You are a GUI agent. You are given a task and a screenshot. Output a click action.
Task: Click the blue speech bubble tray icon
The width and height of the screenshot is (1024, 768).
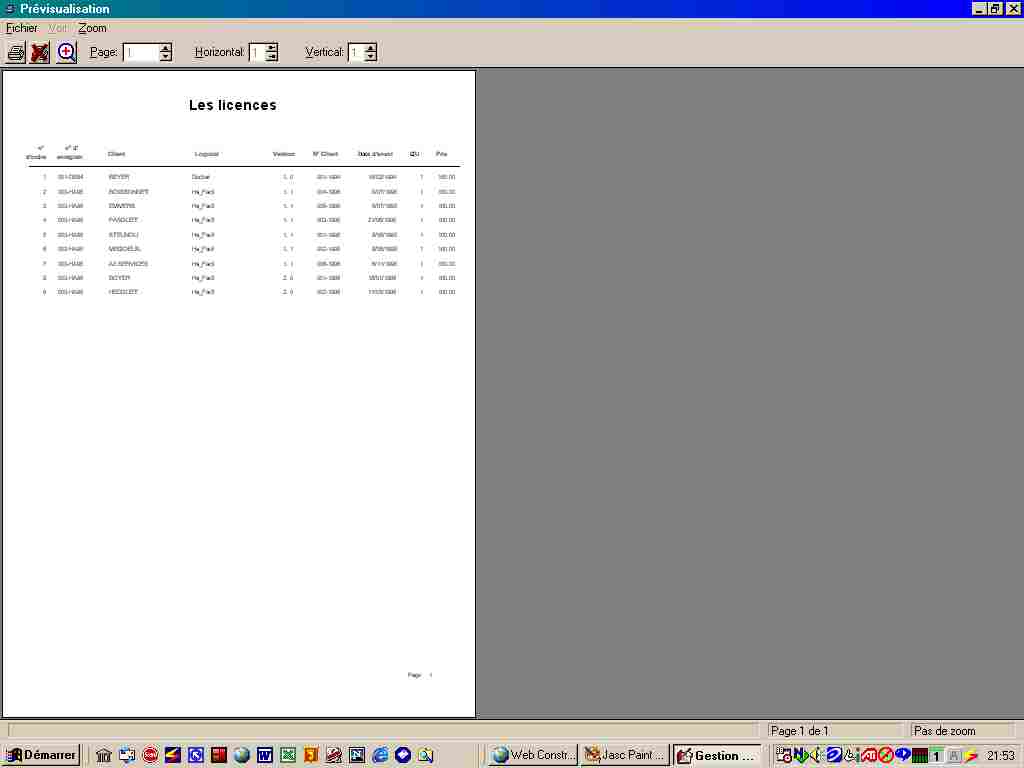point(903,755)
